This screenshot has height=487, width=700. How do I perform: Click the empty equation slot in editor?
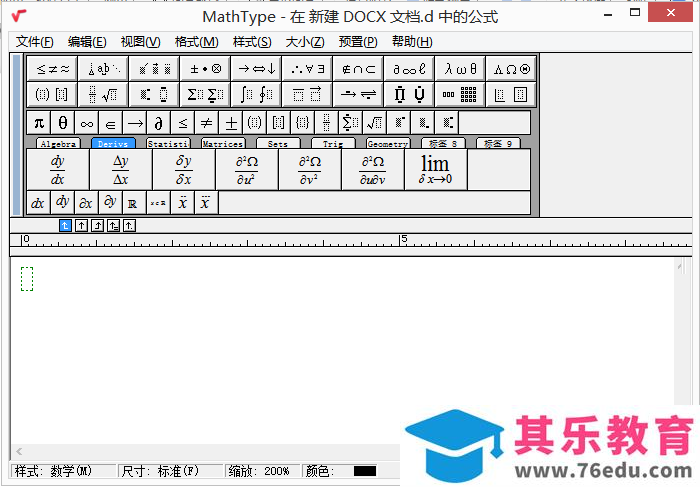27,279
